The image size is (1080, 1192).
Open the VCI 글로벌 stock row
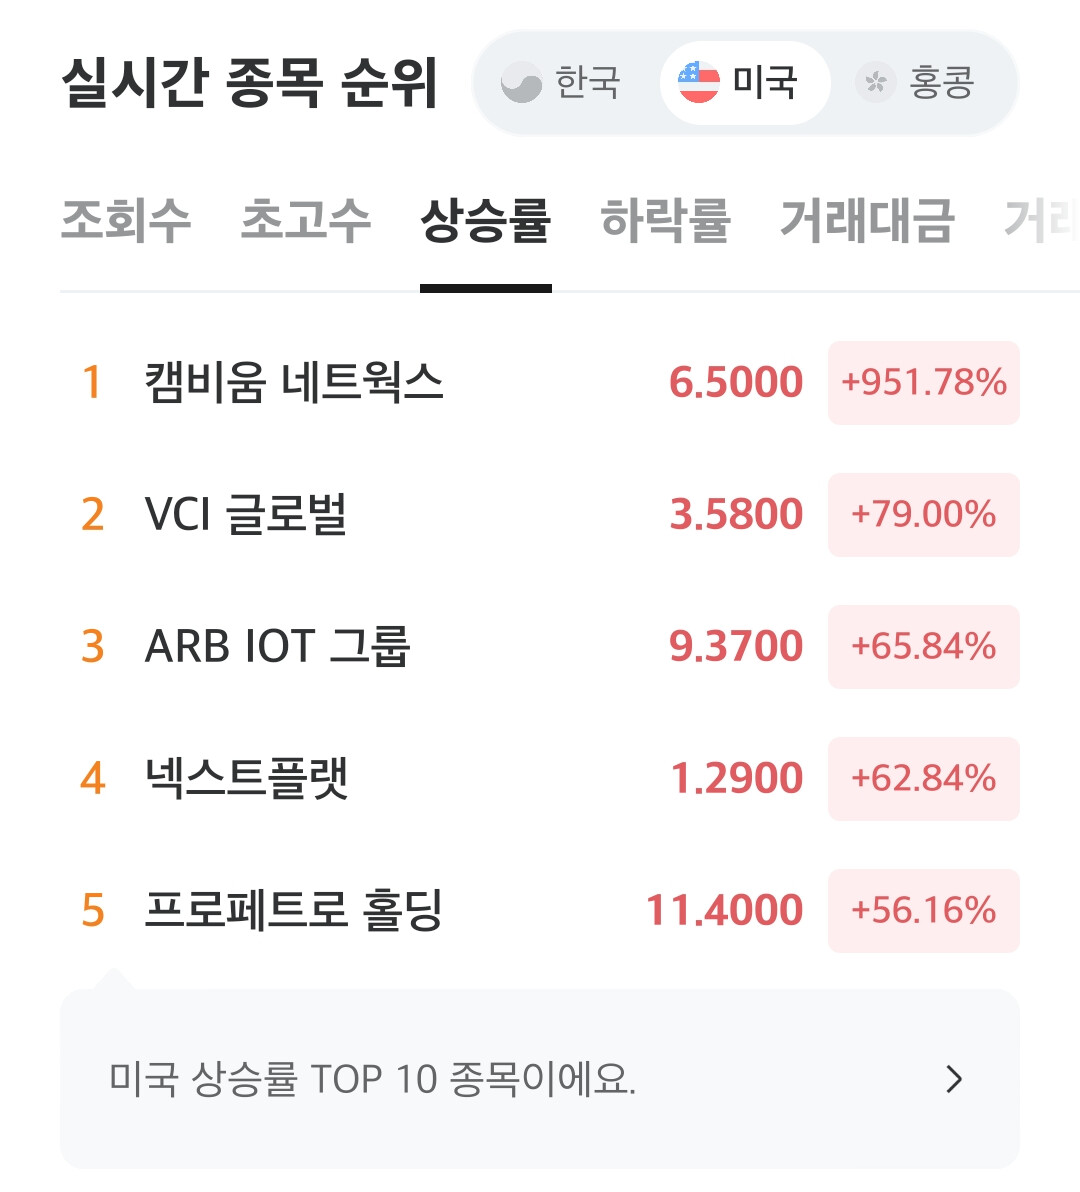click(540, 515)
